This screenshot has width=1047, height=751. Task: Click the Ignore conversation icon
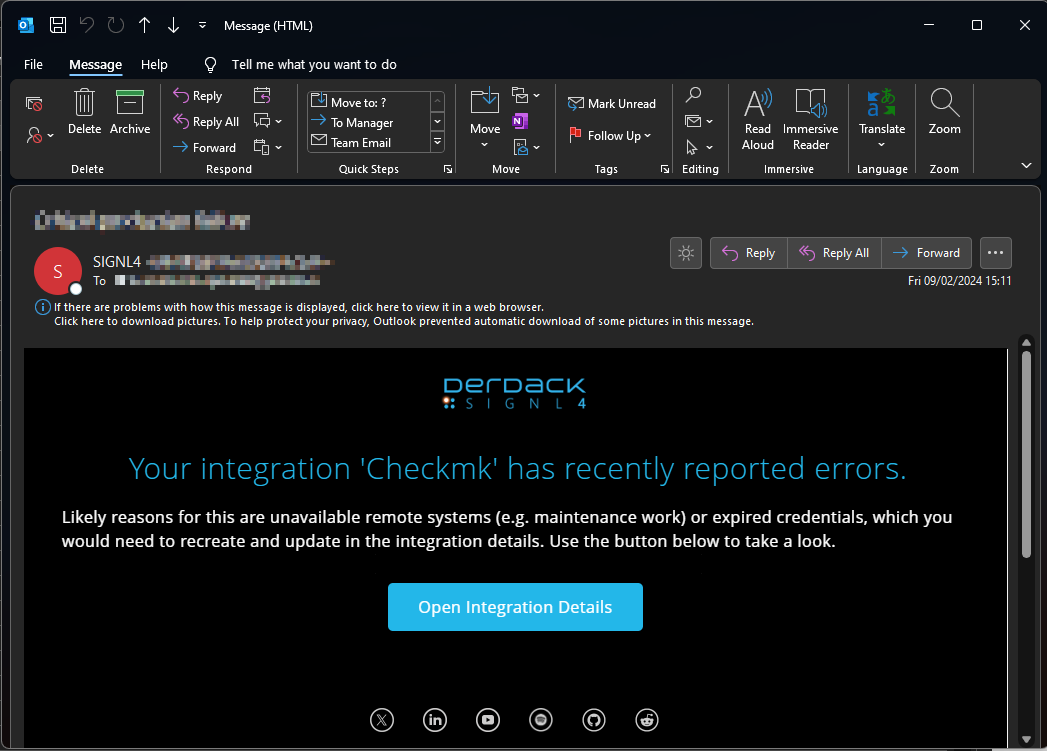point(34,103)
